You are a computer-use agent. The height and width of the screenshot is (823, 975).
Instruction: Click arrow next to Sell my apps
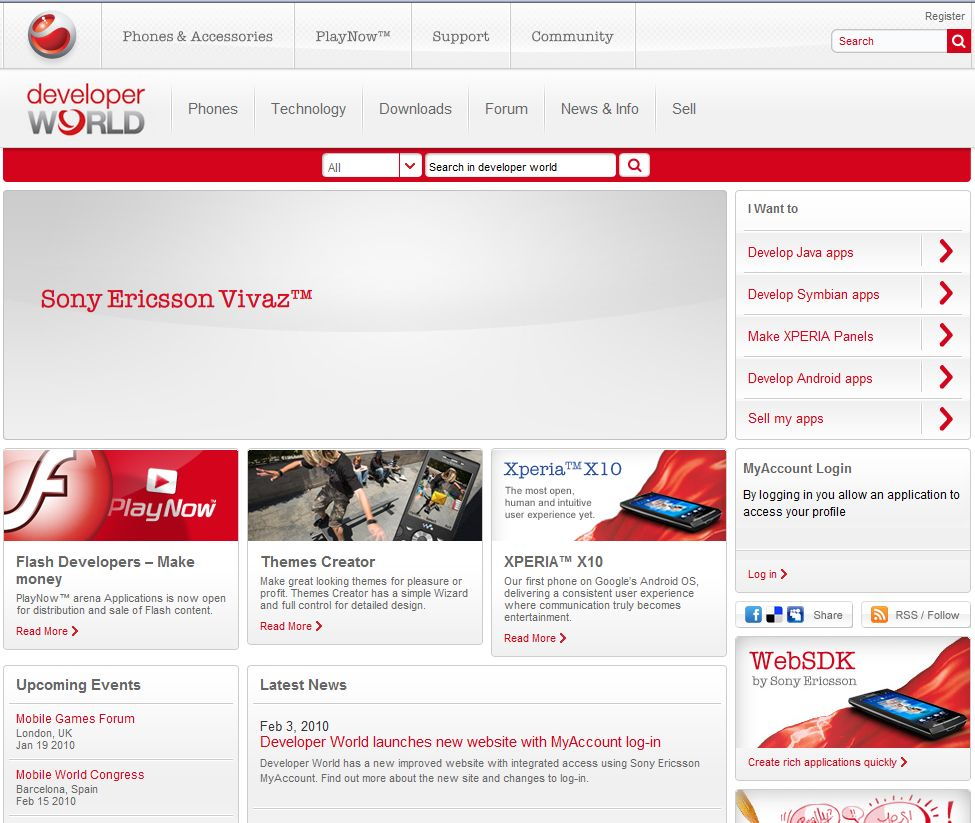(x=945, y=419)
